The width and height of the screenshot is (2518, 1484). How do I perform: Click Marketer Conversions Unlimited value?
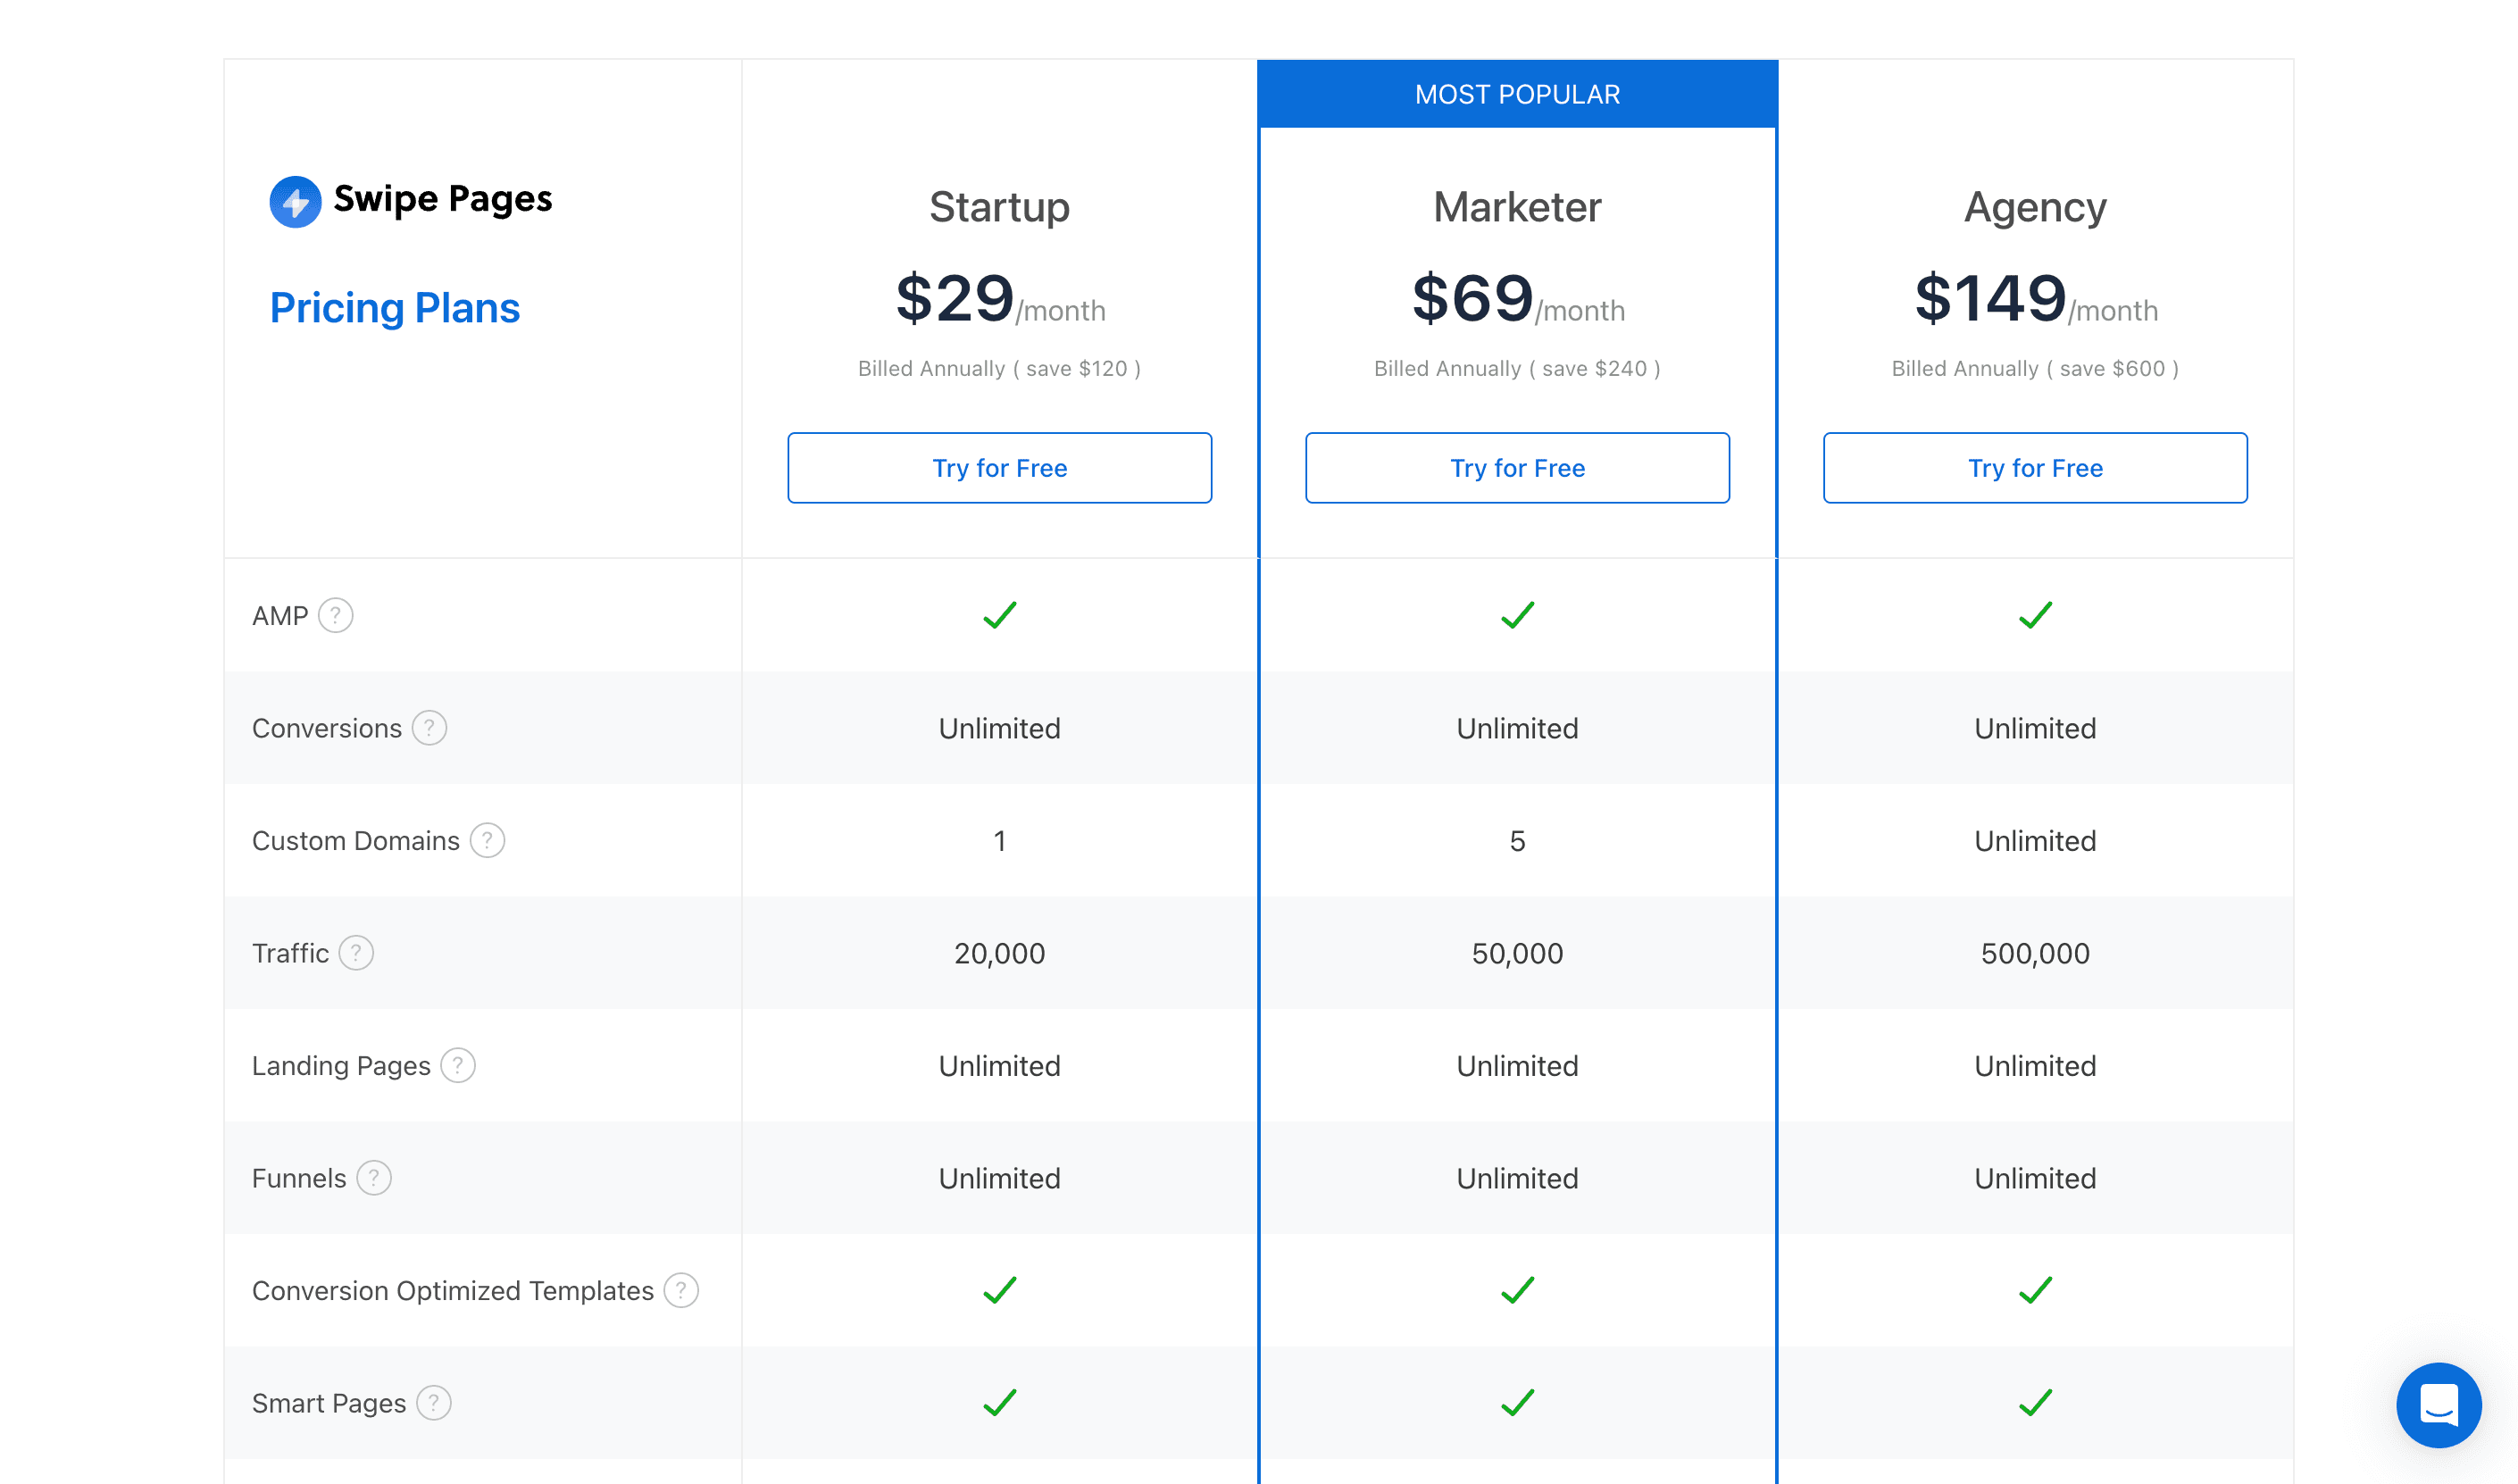point(1517,729)
